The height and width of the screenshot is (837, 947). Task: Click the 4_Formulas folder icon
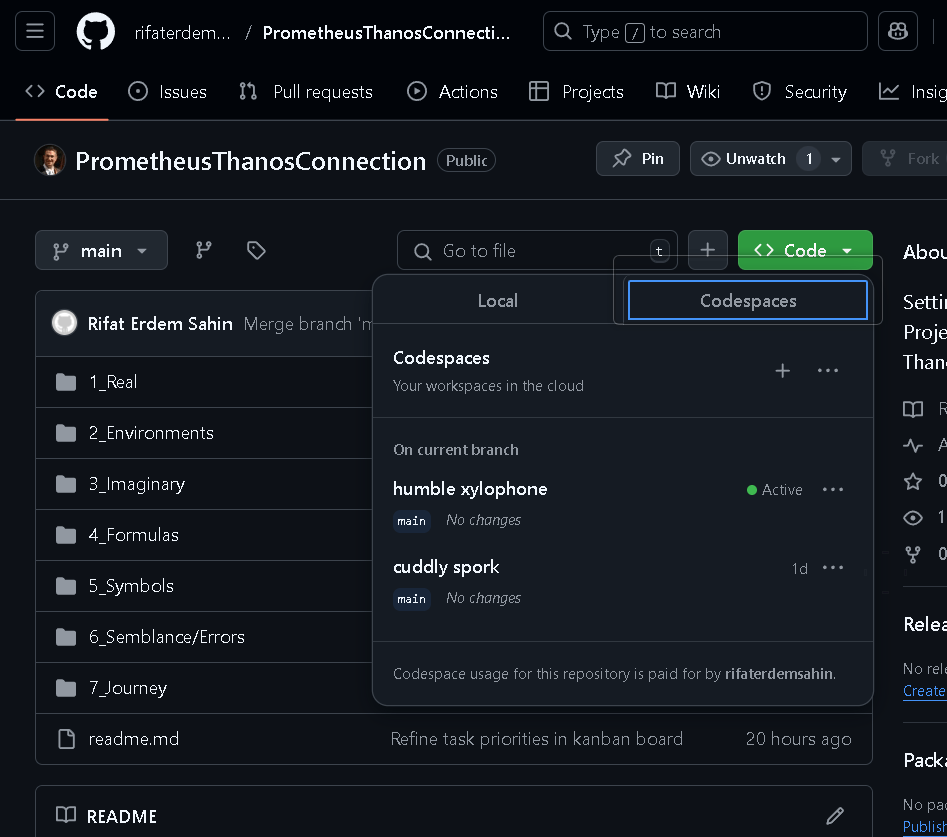(x=66, y=535)
